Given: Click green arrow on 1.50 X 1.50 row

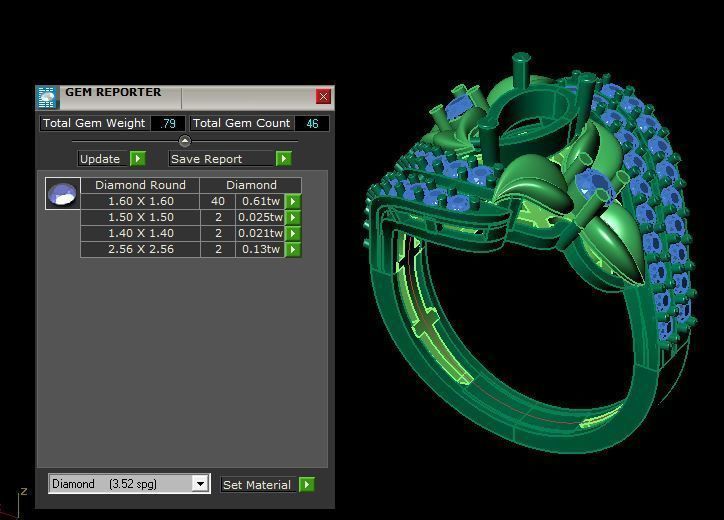Looking at the screenshot, I should tap(293, 218).
